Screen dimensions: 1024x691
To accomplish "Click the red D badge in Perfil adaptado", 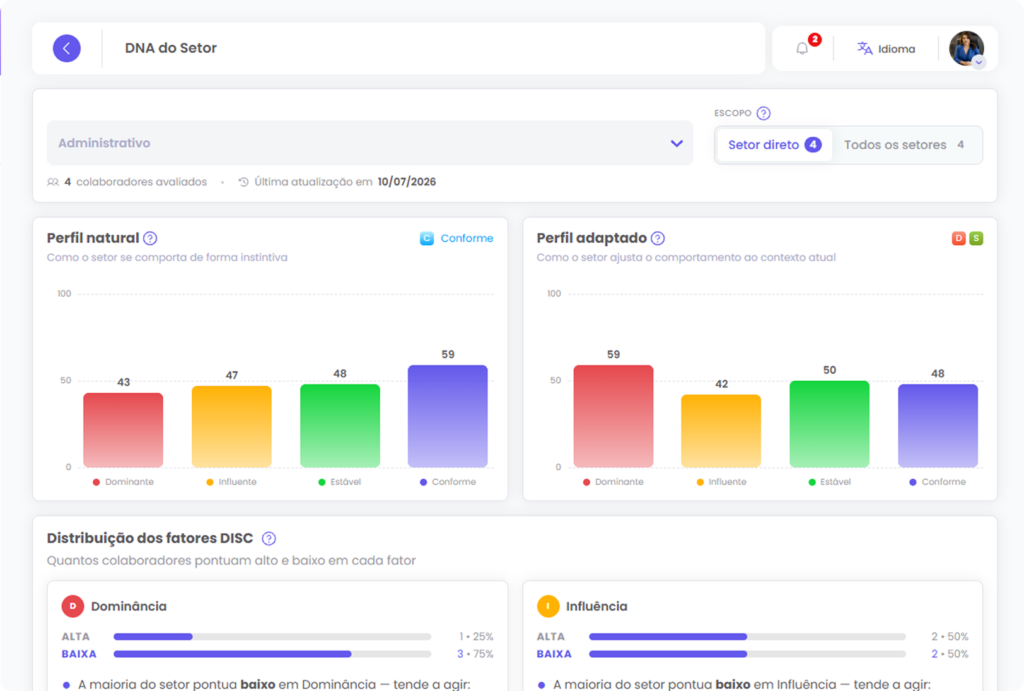I will click(x=959, y=238).
